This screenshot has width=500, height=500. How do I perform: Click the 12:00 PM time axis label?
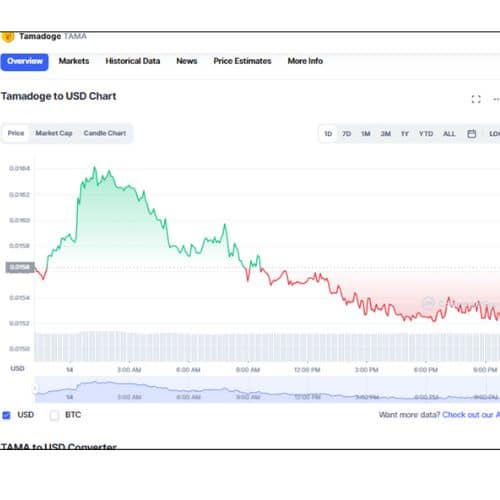(307, 370)
